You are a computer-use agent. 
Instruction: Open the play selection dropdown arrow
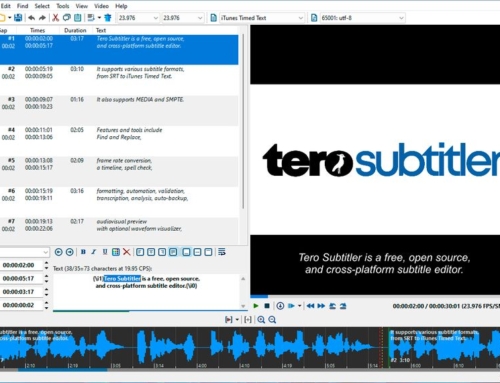point(299,306)
